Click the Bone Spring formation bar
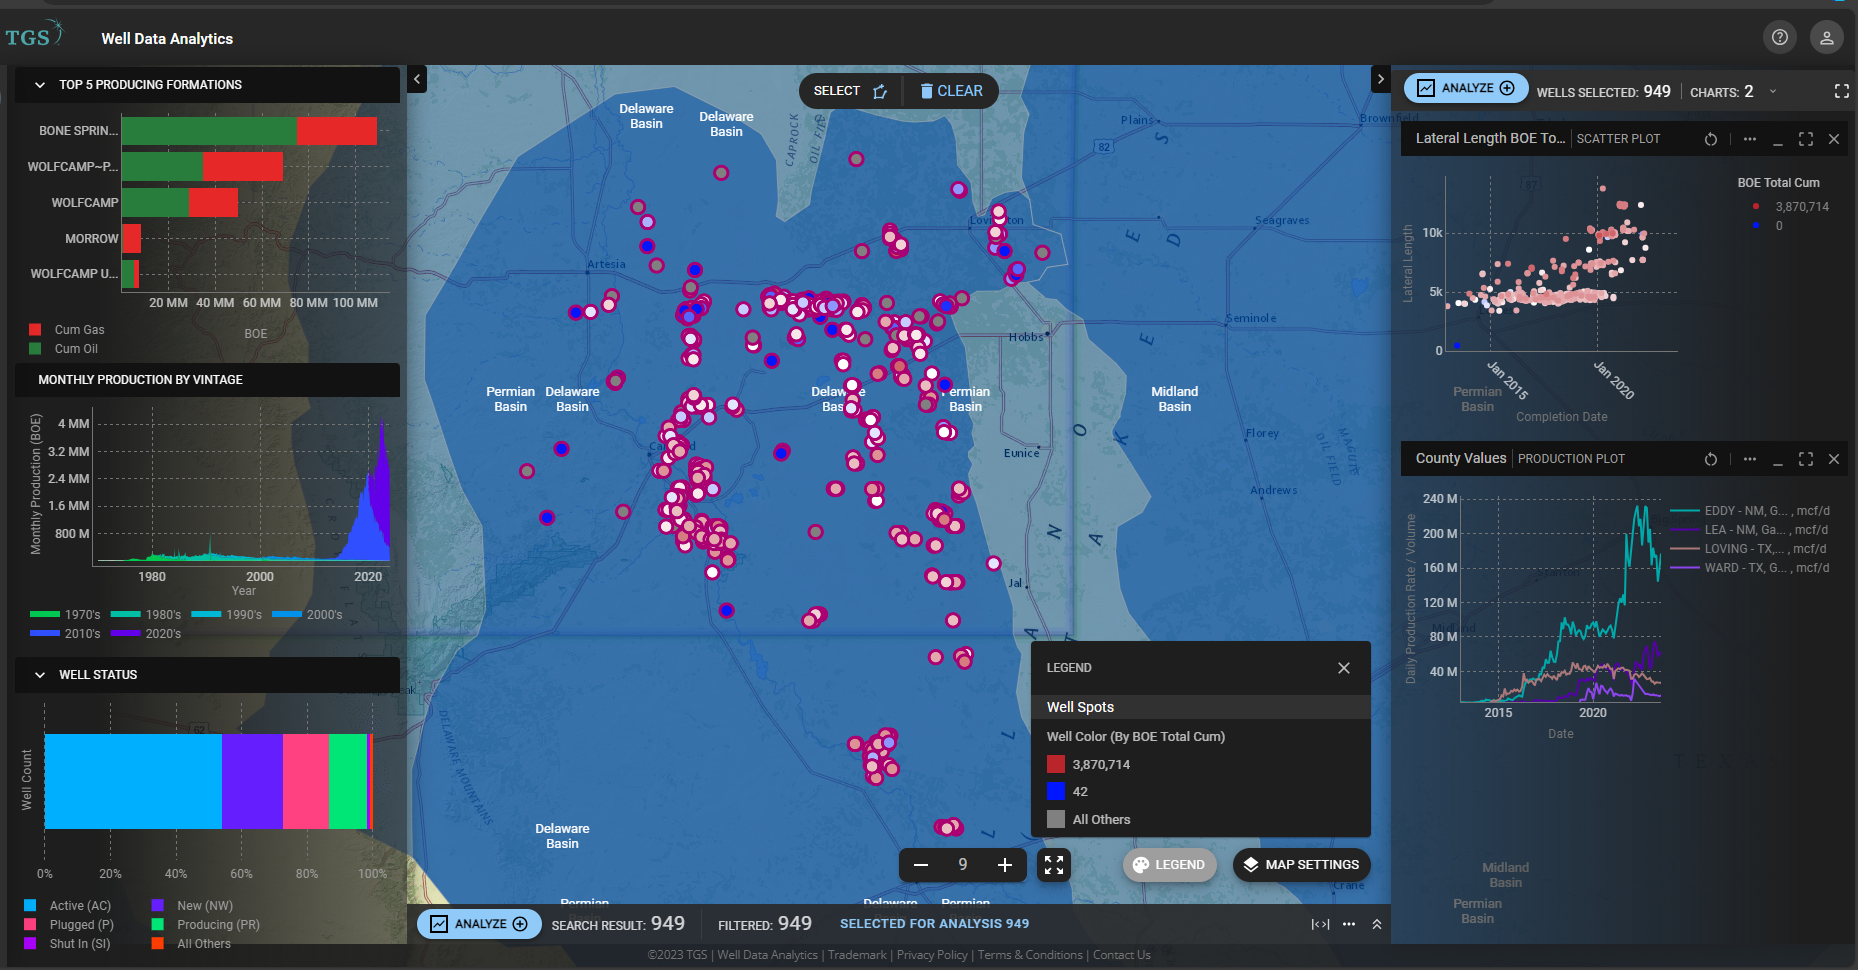Image resolution: width=1858 pixels, height=970 pixels. 249,131
